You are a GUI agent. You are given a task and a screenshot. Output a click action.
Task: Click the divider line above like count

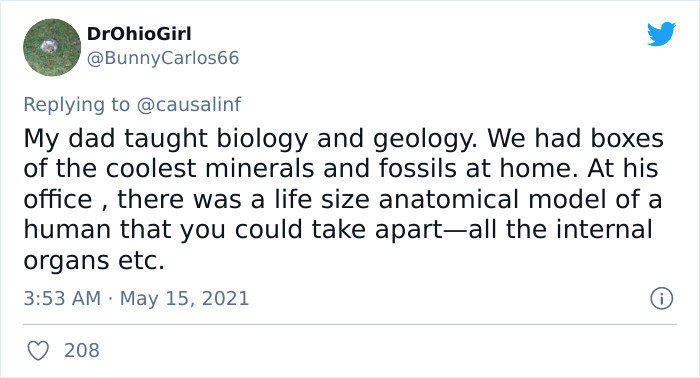[x=350, y=324]
